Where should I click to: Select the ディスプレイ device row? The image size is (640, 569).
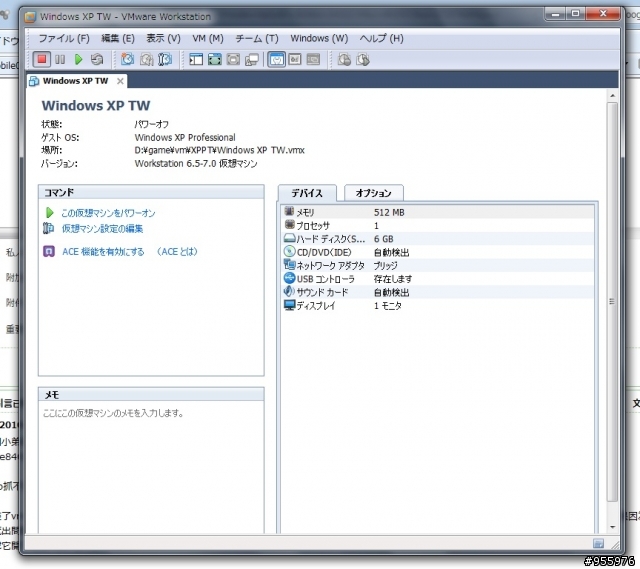pos(438,306)
